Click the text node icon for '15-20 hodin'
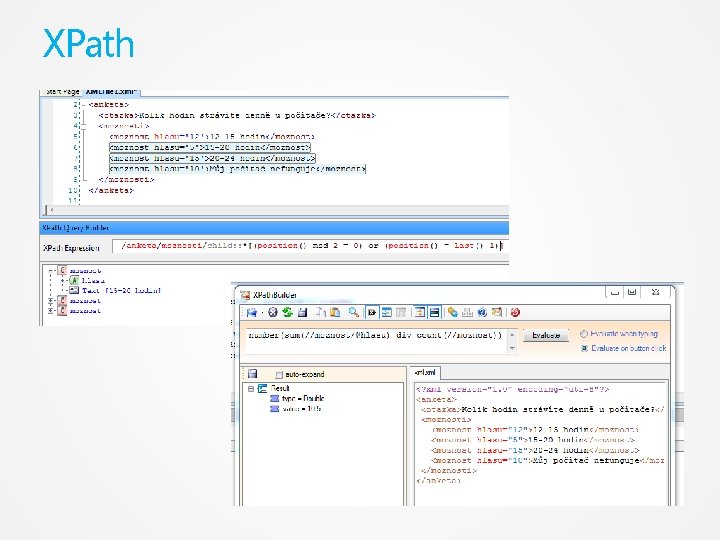Screen dimensions: 720x540 click(74, 291)
